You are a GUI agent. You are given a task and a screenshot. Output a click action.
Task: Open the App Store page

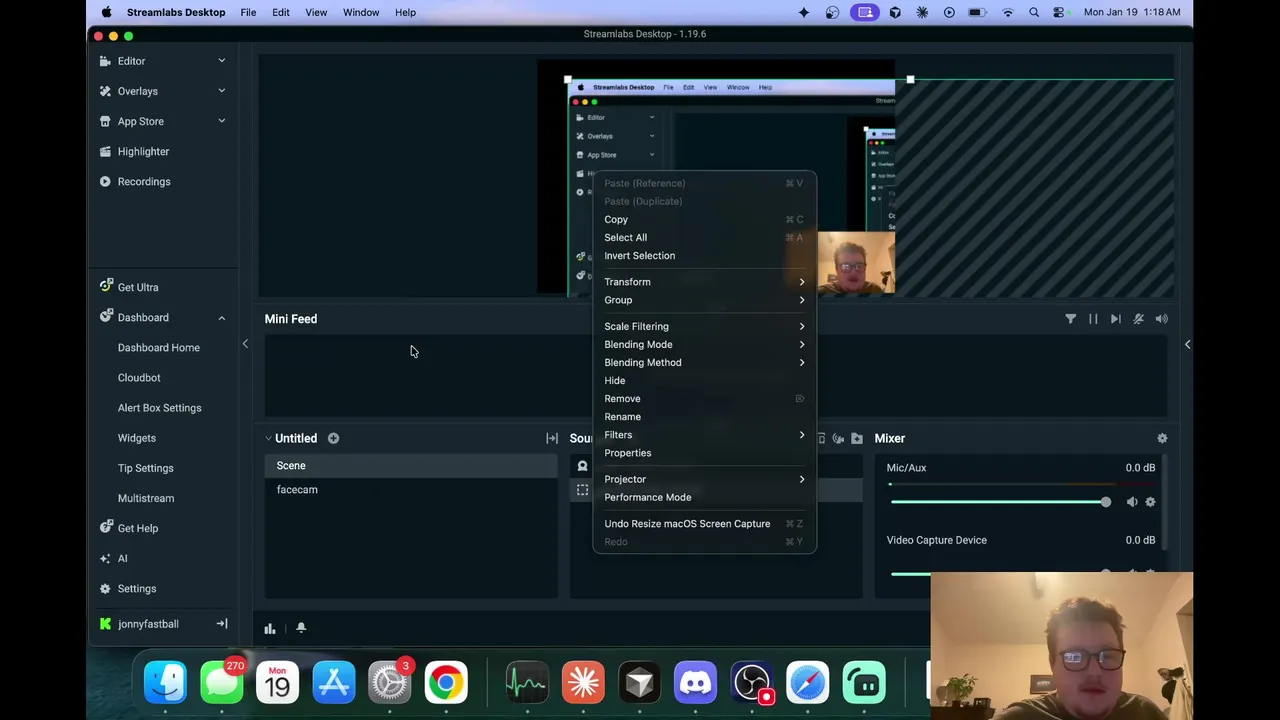140,121
